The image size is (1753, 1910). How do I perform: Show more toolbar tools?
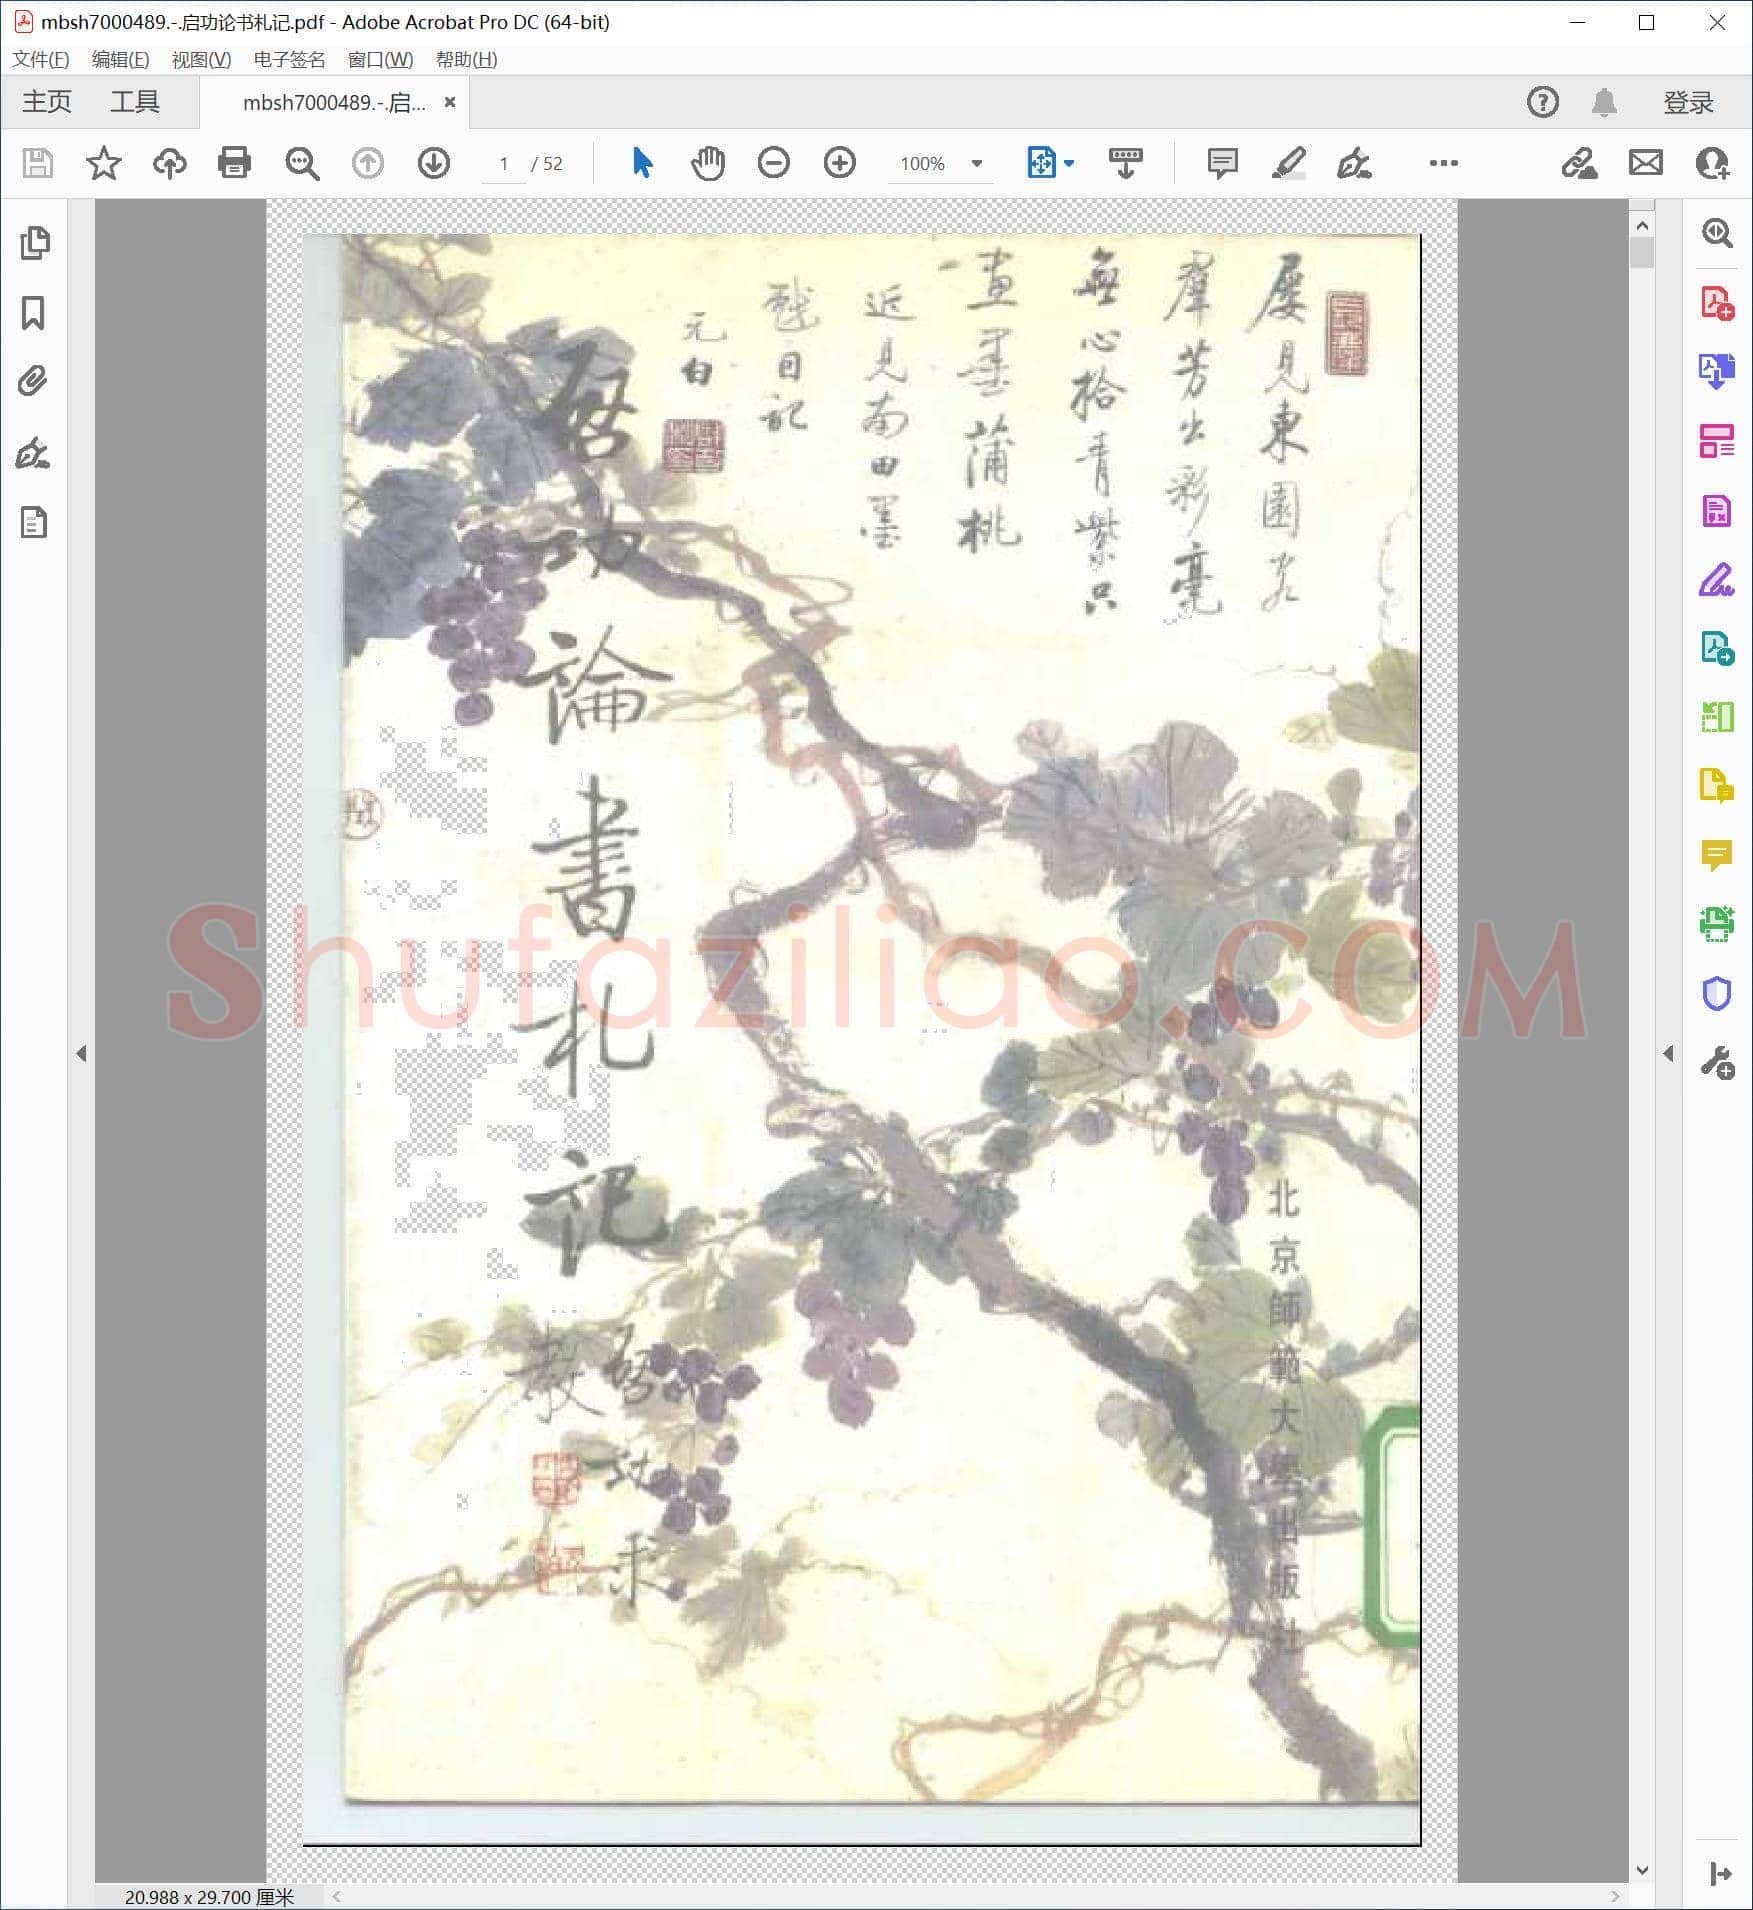pos(1443,163)
